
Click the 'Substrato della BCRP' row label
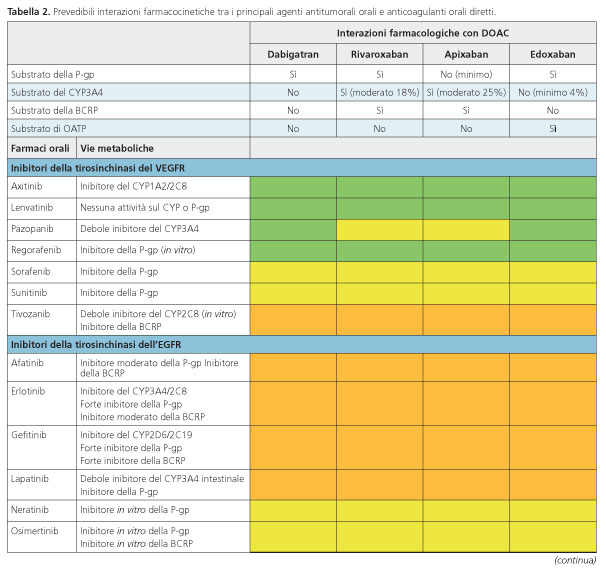54,111
